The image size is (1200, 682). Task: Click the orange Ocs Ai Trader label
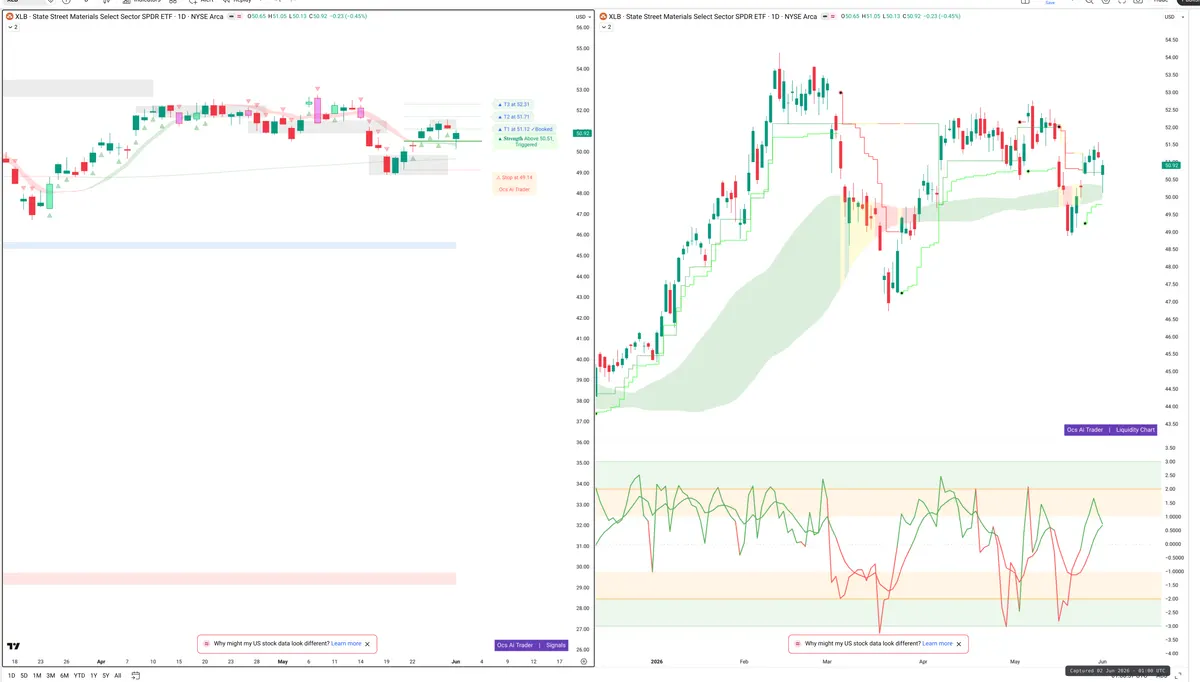(x=515, y=189)
